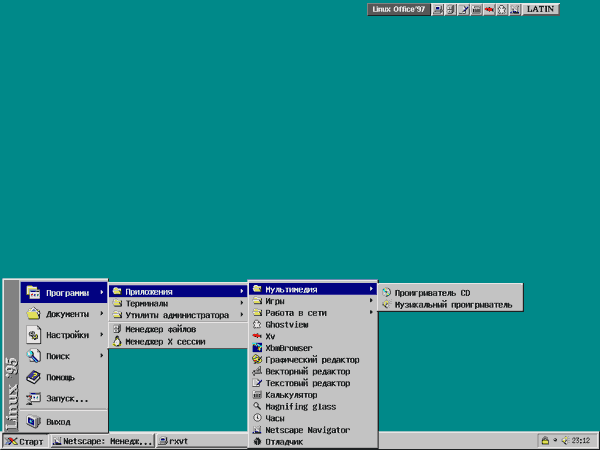Start Графический редактор (graphics editor)
Screen dimensions: 600x450
pos(312,359)
